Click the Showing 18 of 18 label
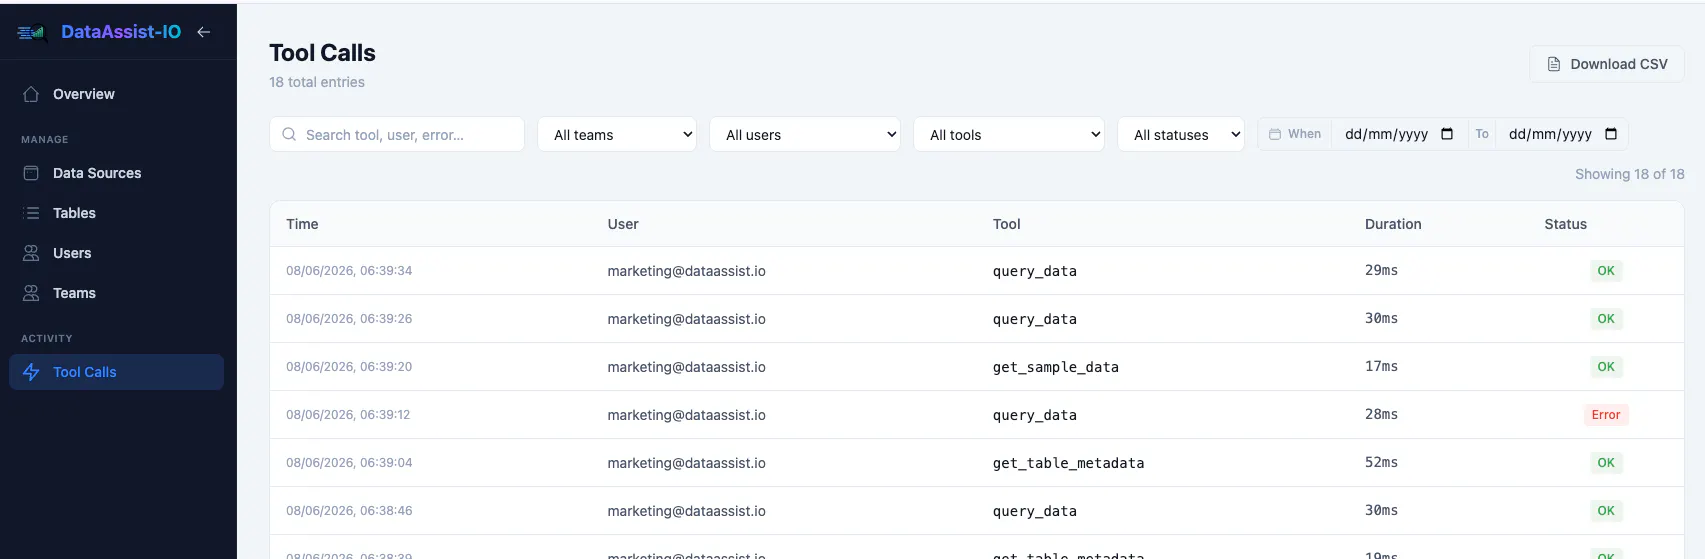This screenshot has width=1705, height=559. pos(1630,174)
